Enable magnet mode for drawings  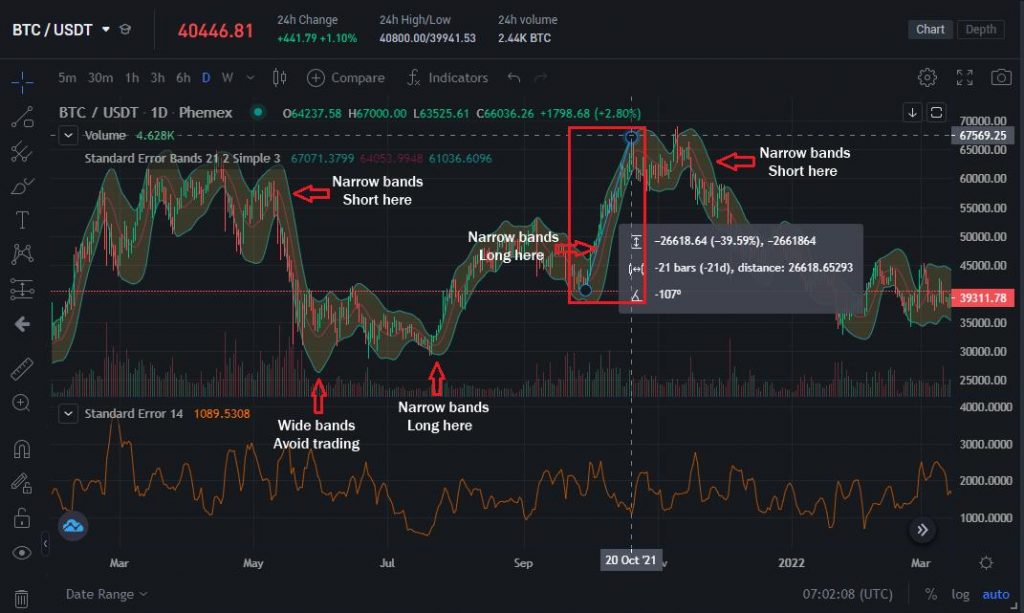21,450
